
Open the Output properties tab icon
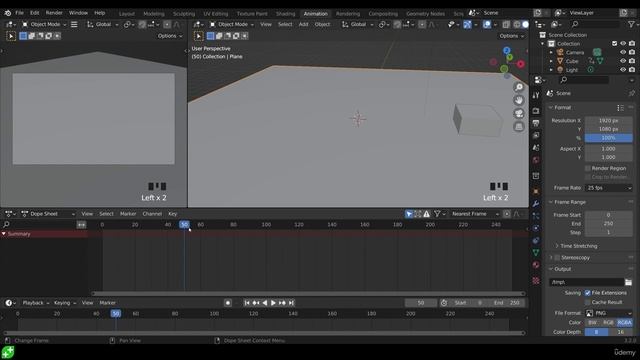point(536,123)
